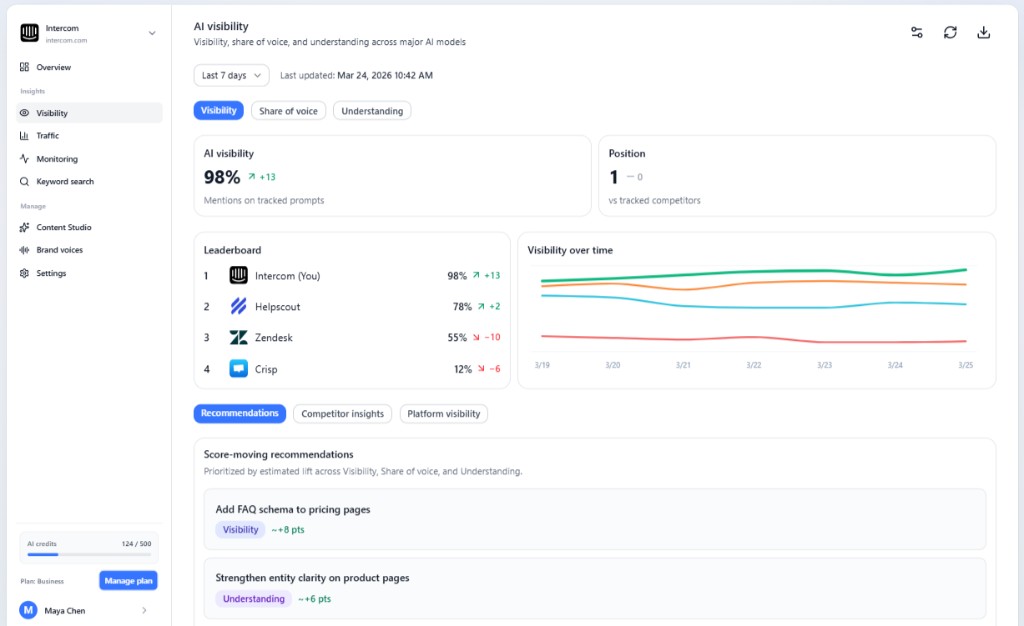The height and width of the screenshot is (626, 1024).
Task: Open the Last 7 days dropdown
Action: (231, 75)
